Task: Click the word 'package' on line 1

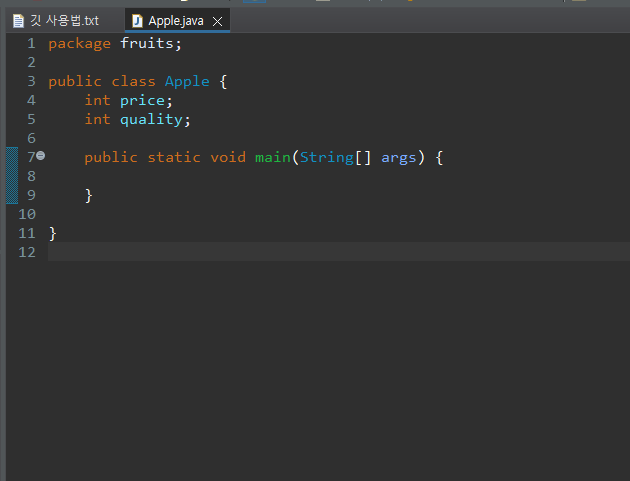Action: coord(80,43)
